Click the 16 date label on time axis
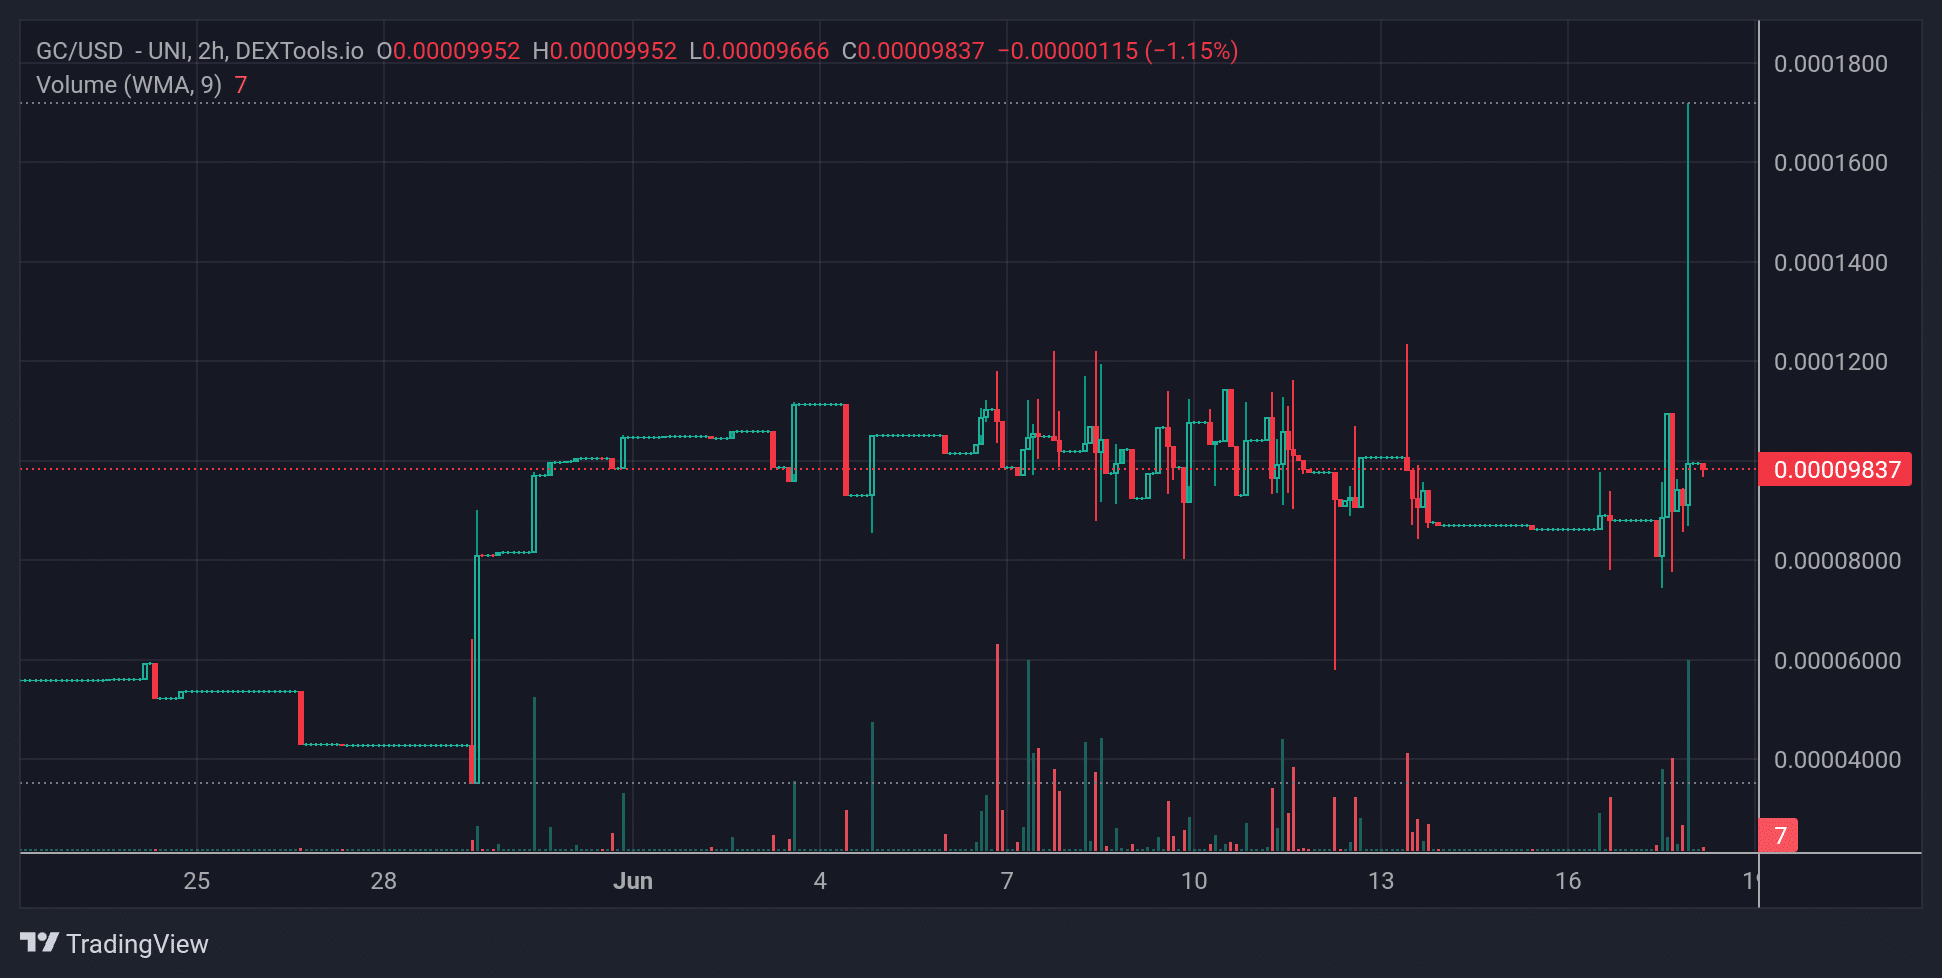The width and height of the screenshot is (1942, 978). tap(1568, 881)
